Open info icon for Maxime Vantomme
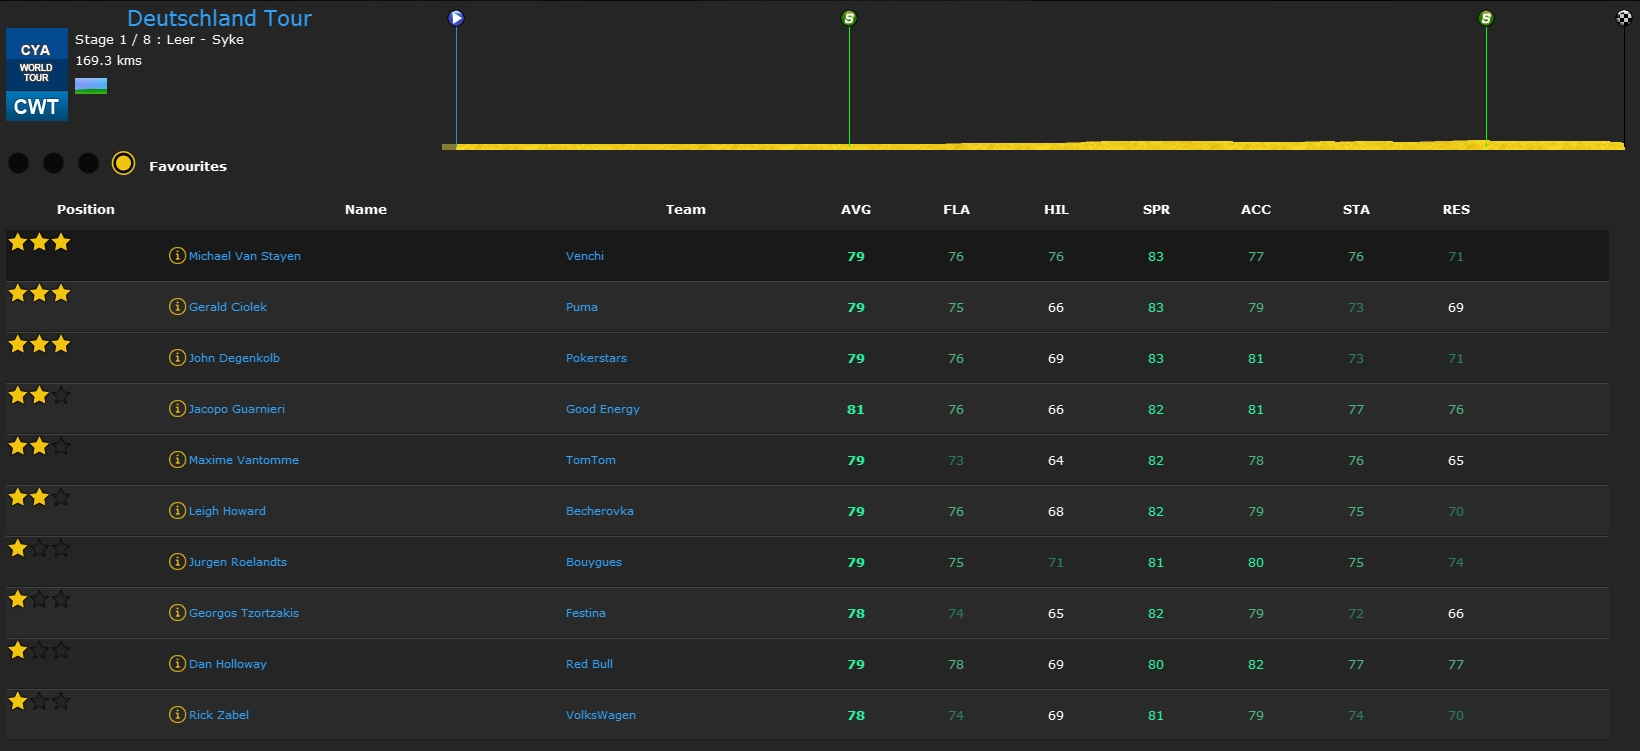 point(177,460)
